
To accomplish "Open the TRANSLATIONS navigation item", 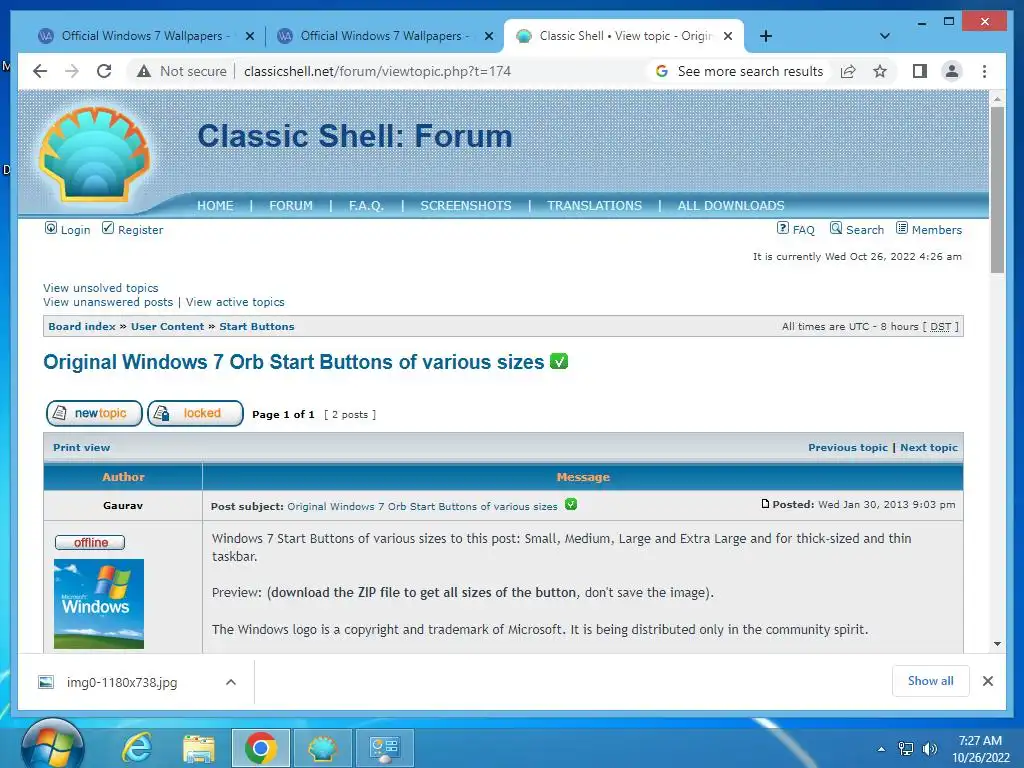I will point(594,206).
